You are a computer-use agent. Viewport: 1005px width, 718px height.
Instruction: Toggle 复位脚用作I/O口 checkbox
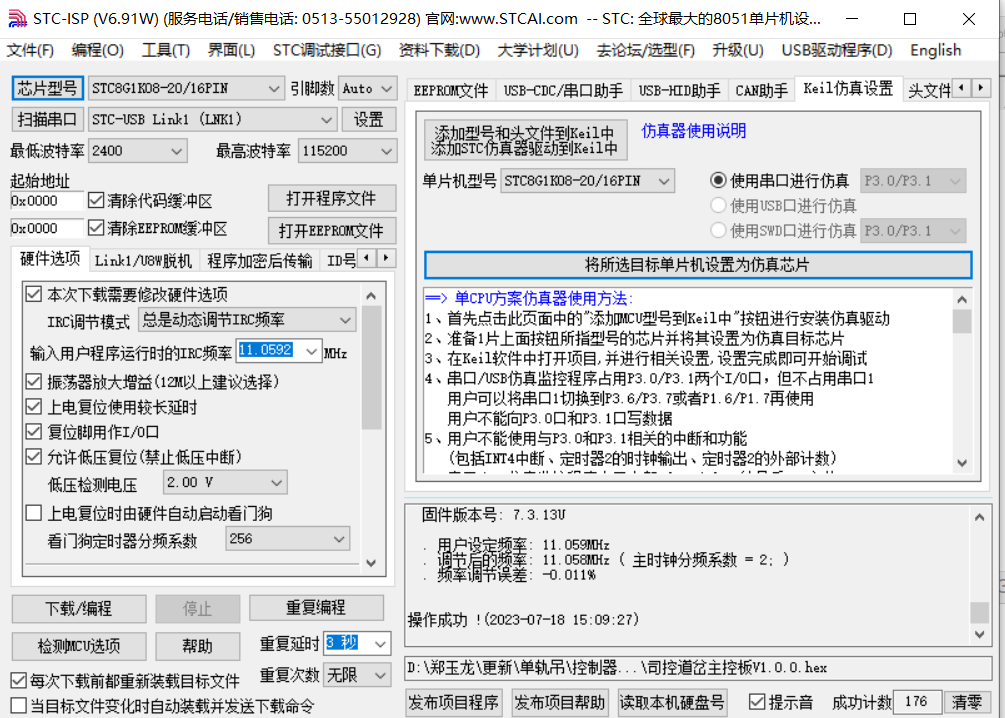33,431
